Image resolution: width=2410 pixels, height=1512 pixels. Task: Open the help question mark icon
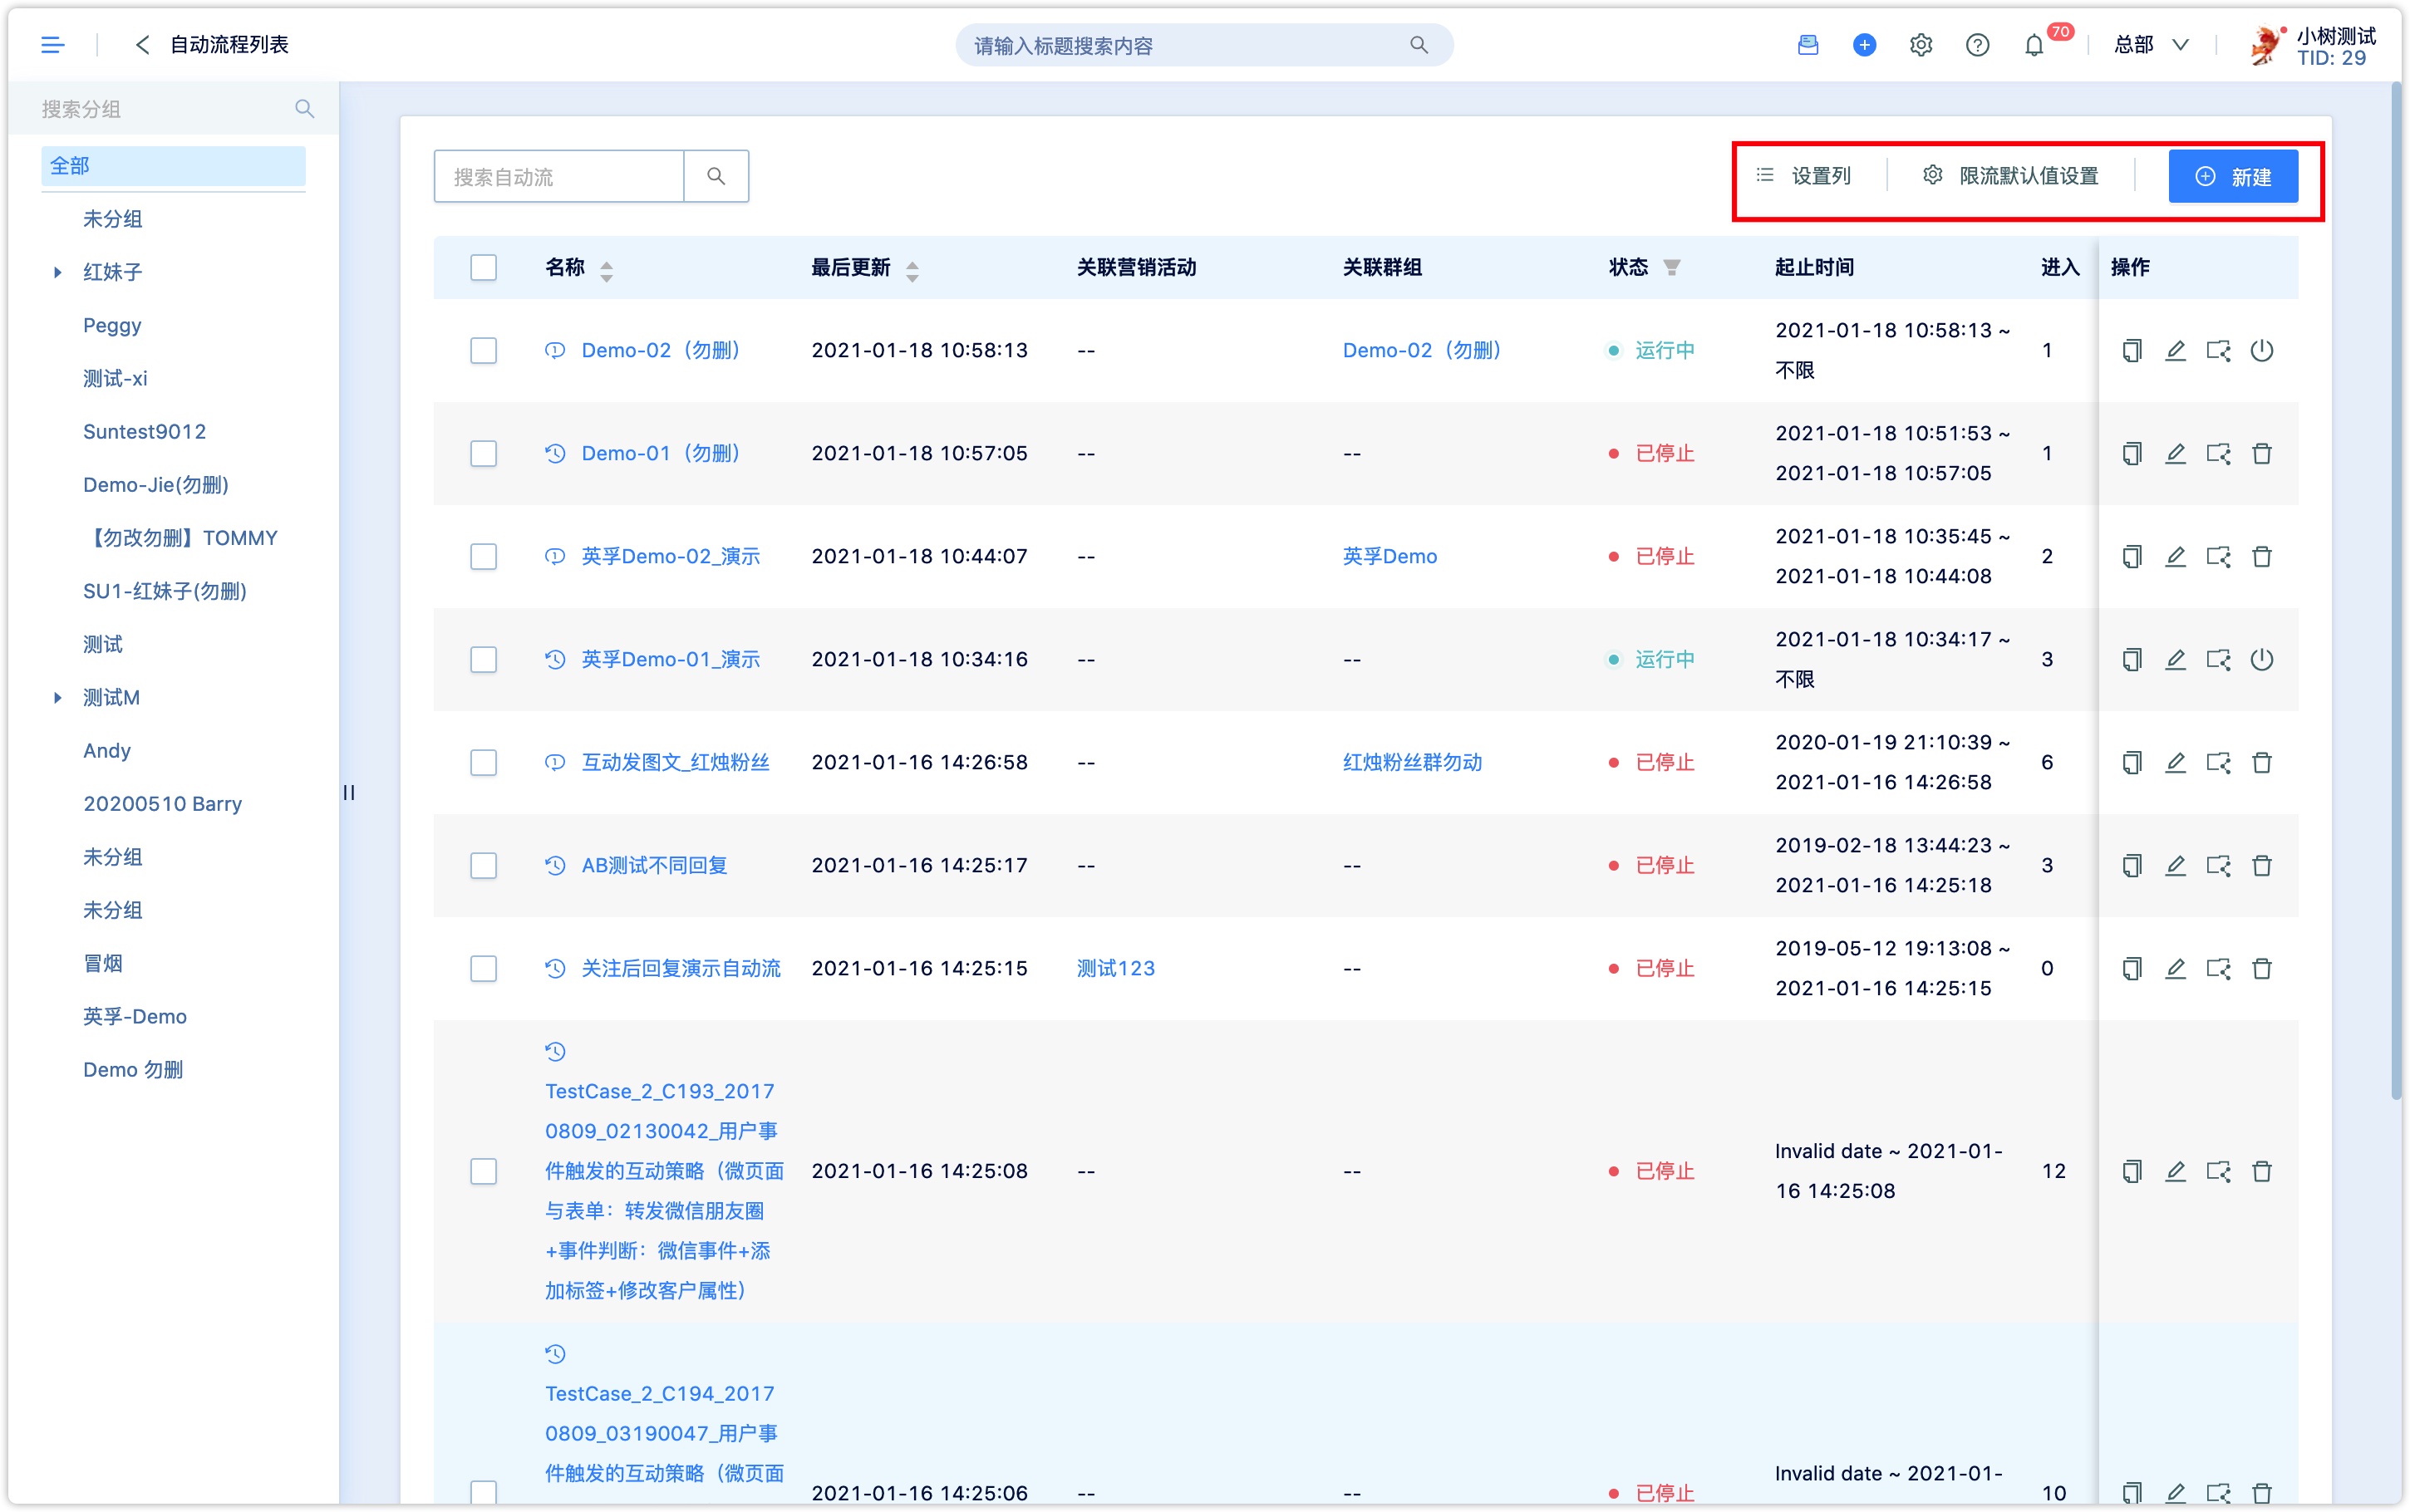tap(1977, 45)
